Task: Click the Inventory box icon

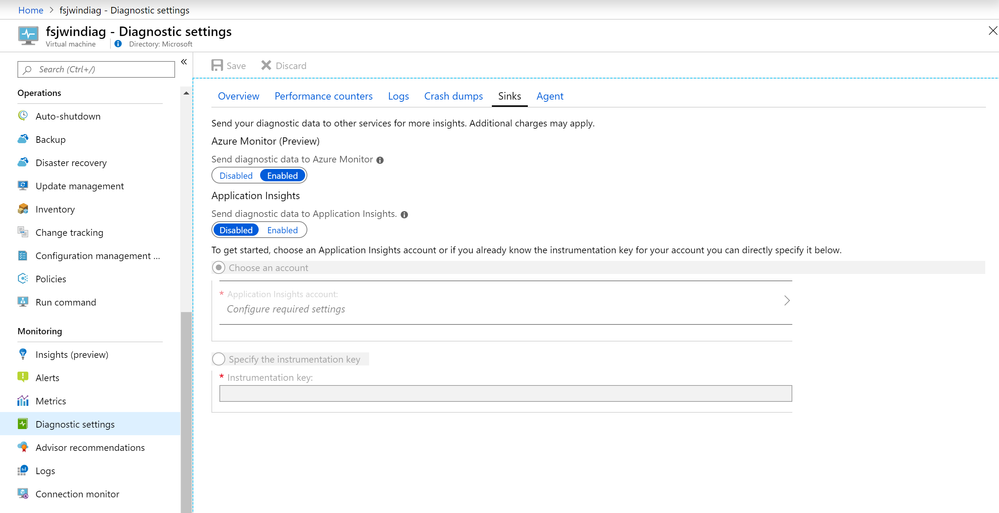Action: 23,209
